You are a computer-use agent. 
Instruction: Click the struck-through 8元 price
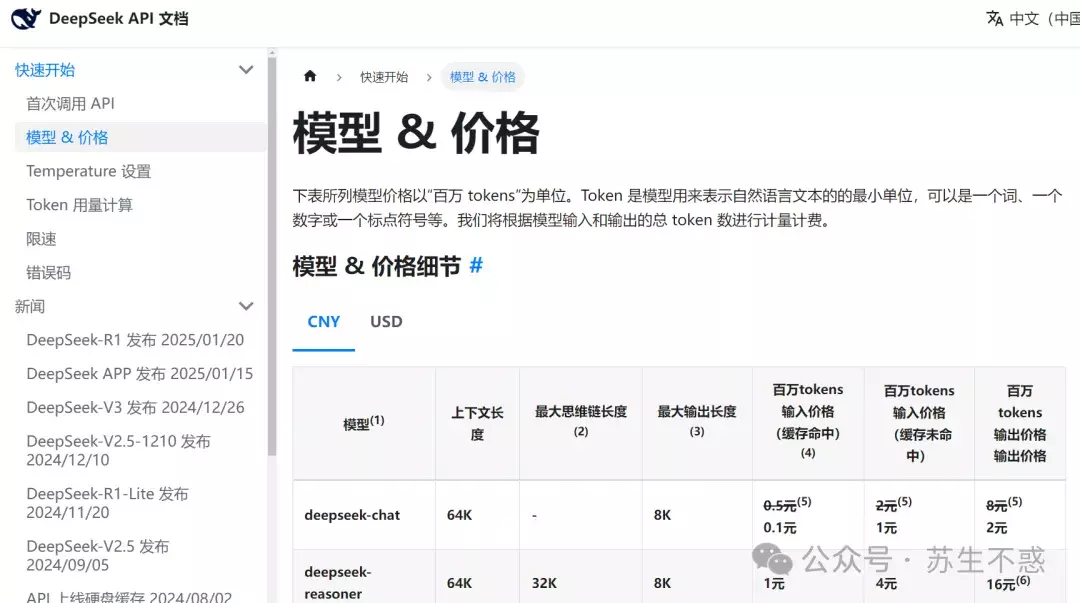[997, 506]
